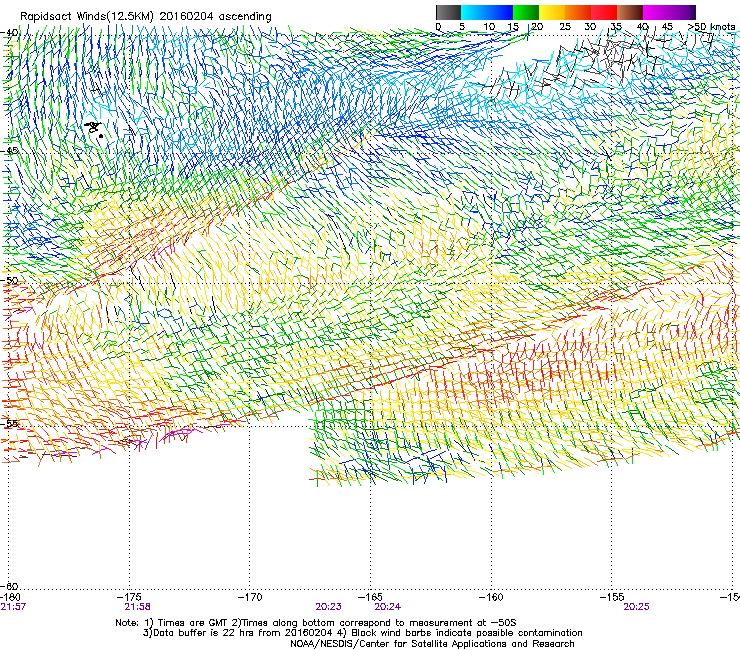
Task: Click the '-40' latitude label
Action: (10, 33)
